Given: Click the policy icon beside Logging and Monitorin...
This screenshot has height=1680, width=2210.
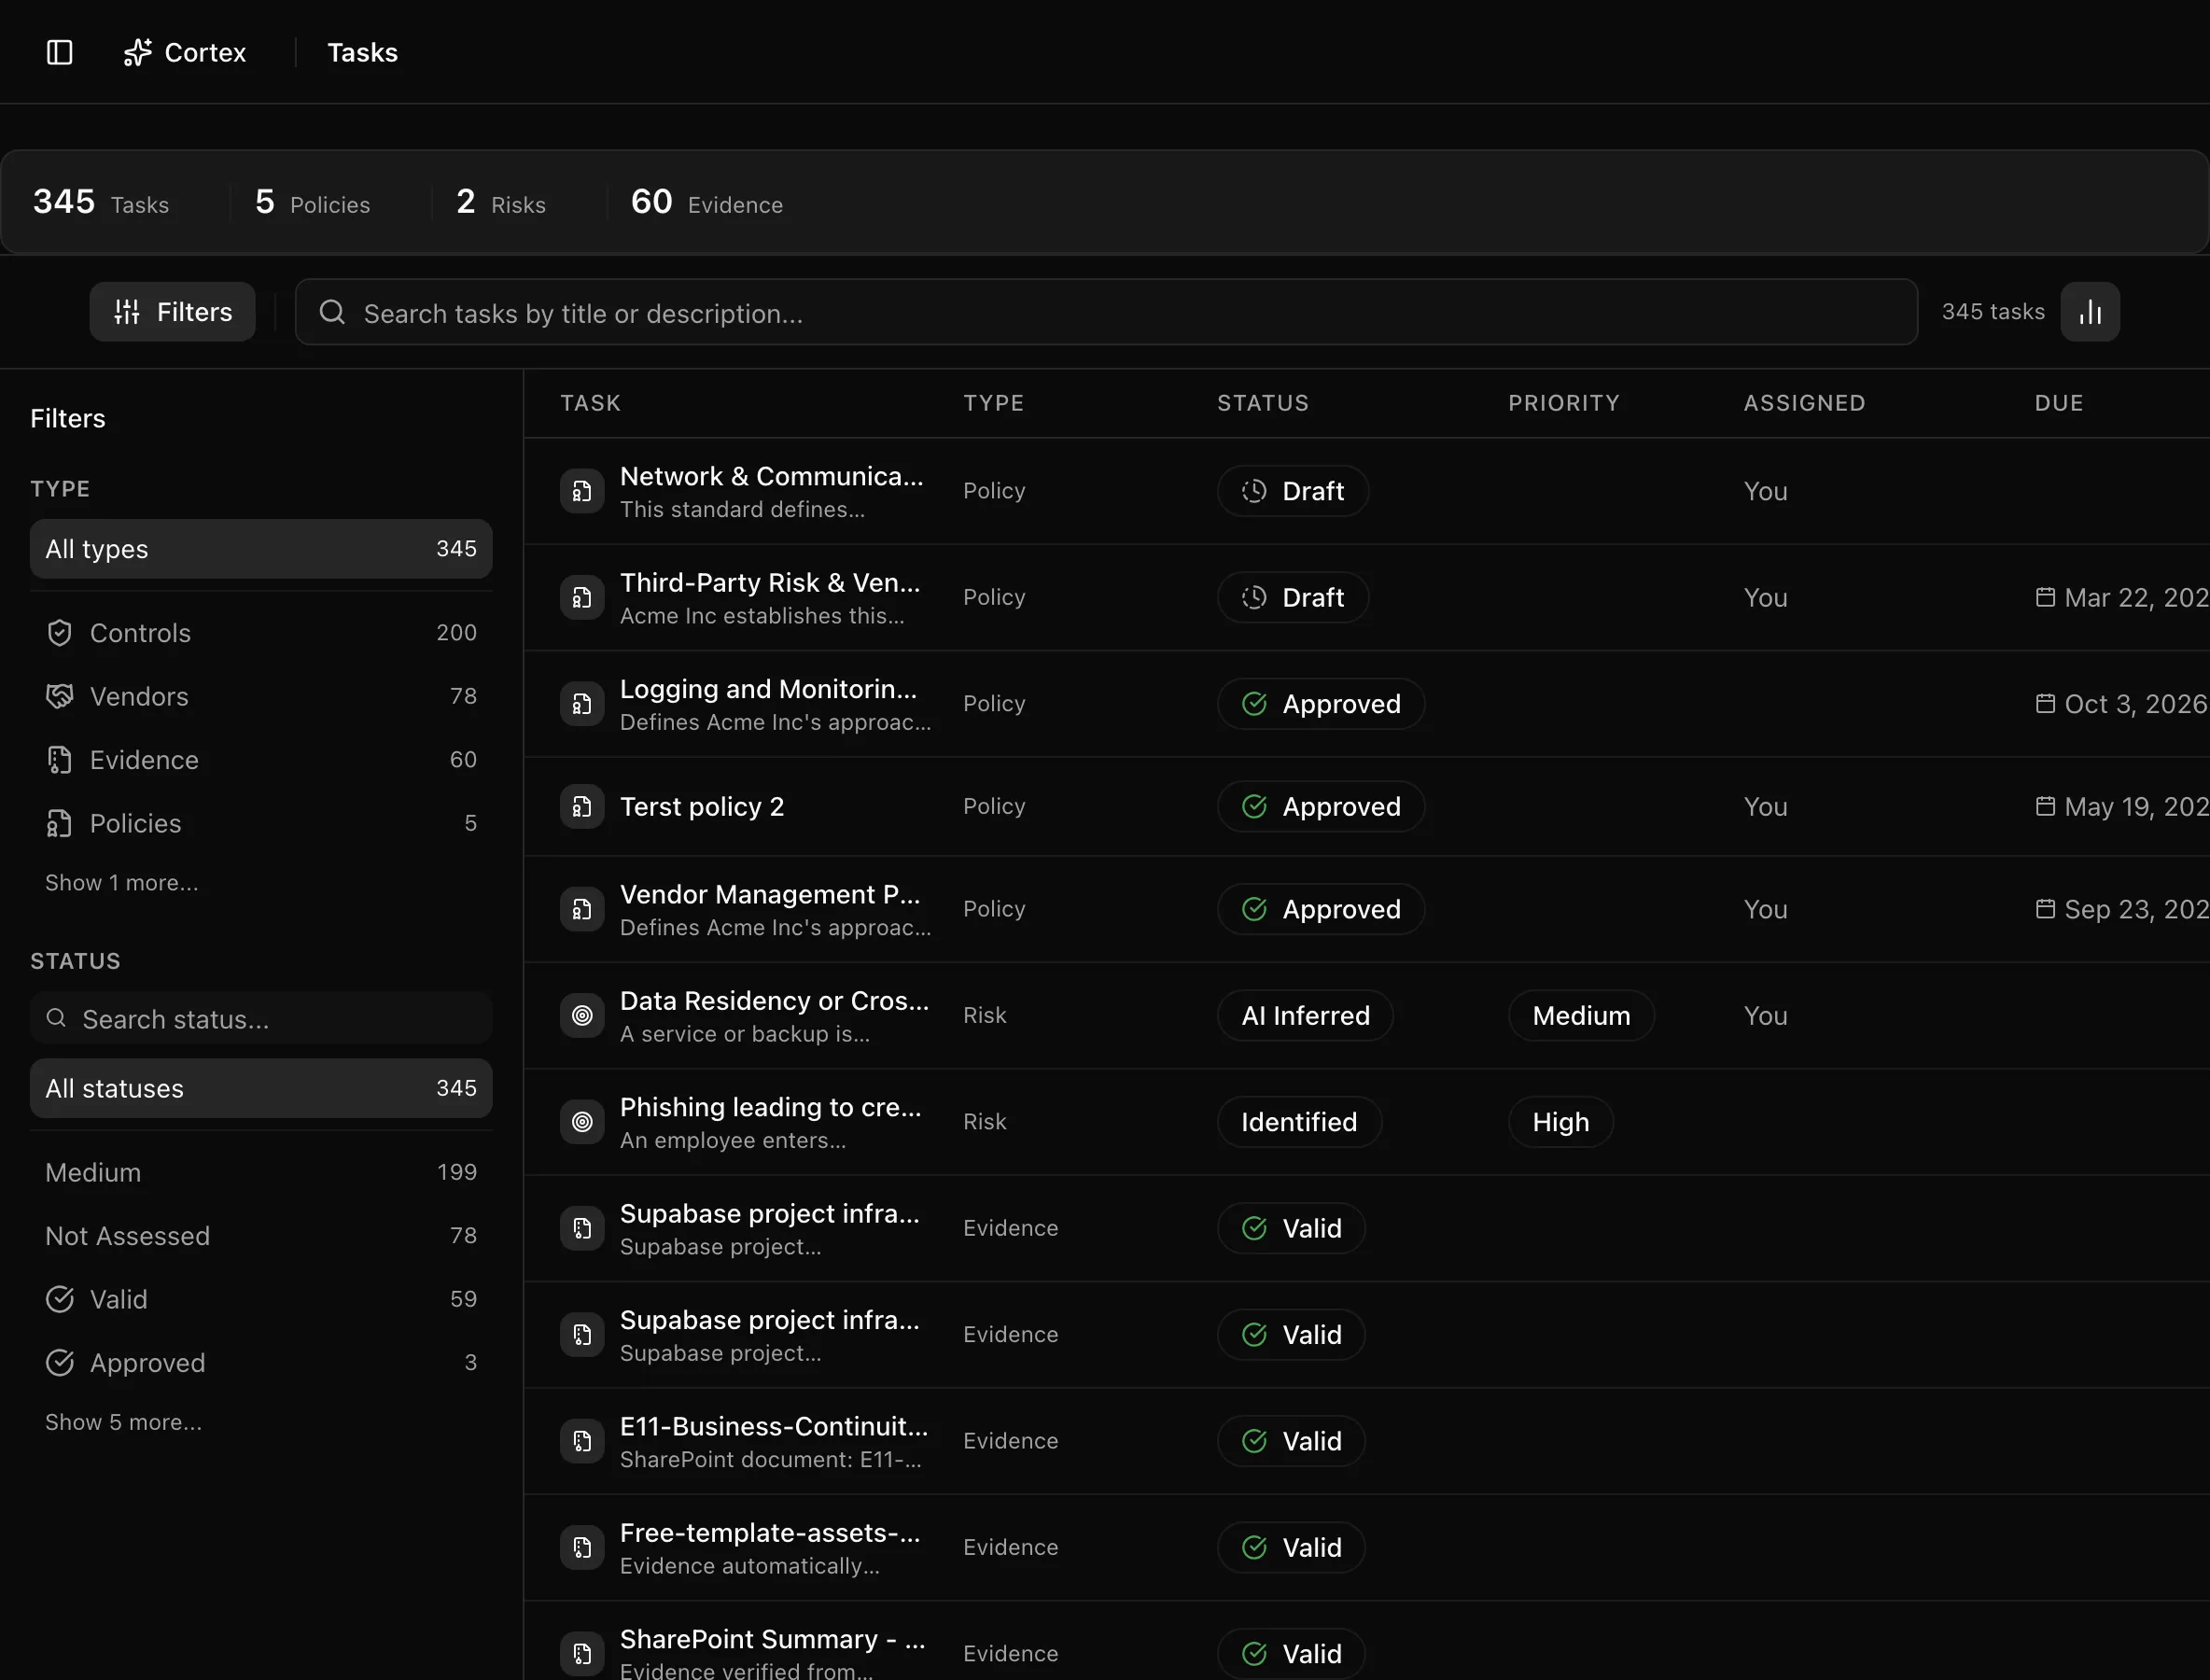Looking at the screenshot, I should [x=582, y=704].
